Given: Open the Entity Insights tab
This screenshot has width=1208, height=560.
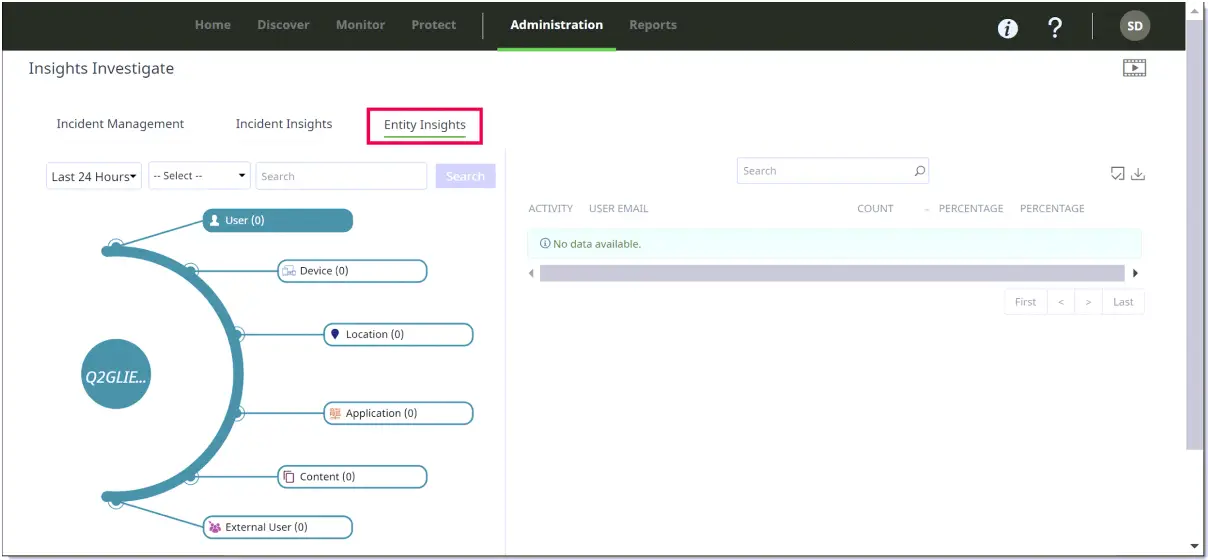Looking at the screenshot, I should coord(425,125).
